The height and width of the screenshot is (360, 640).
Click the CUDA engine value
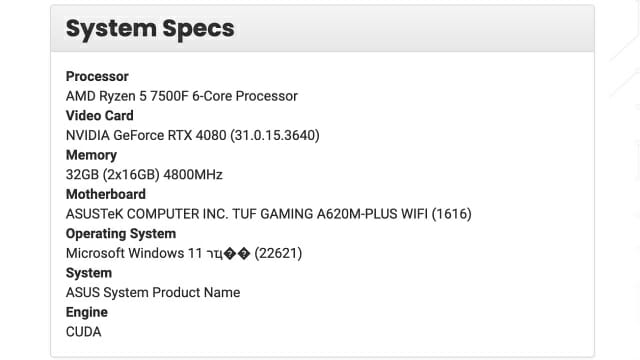(x=83, y=332)
